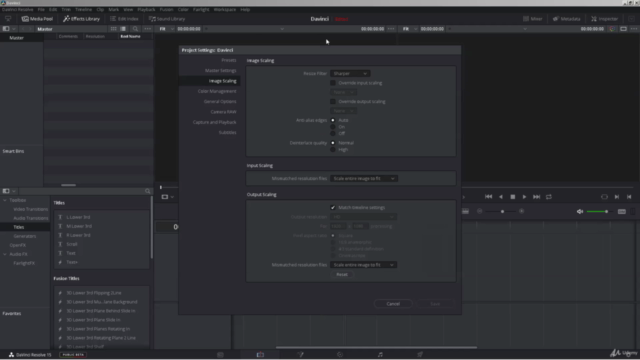Select Camera RAW settings tab
Viewport: 640px width, 360px height.
pos(223,112)
